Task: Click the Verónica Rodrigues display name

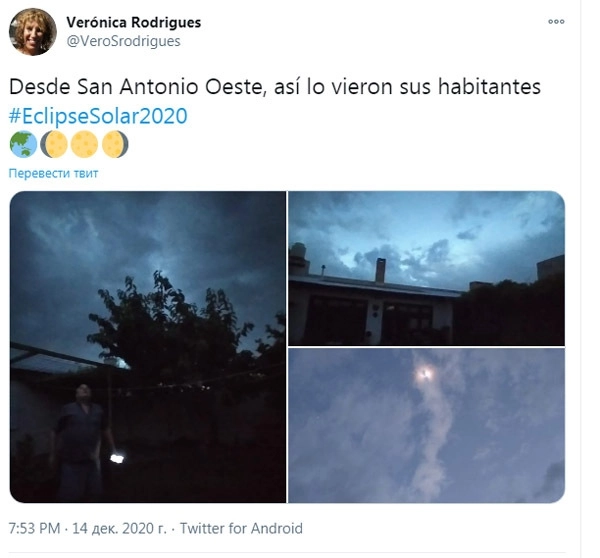Action: [x=134, y=22]
